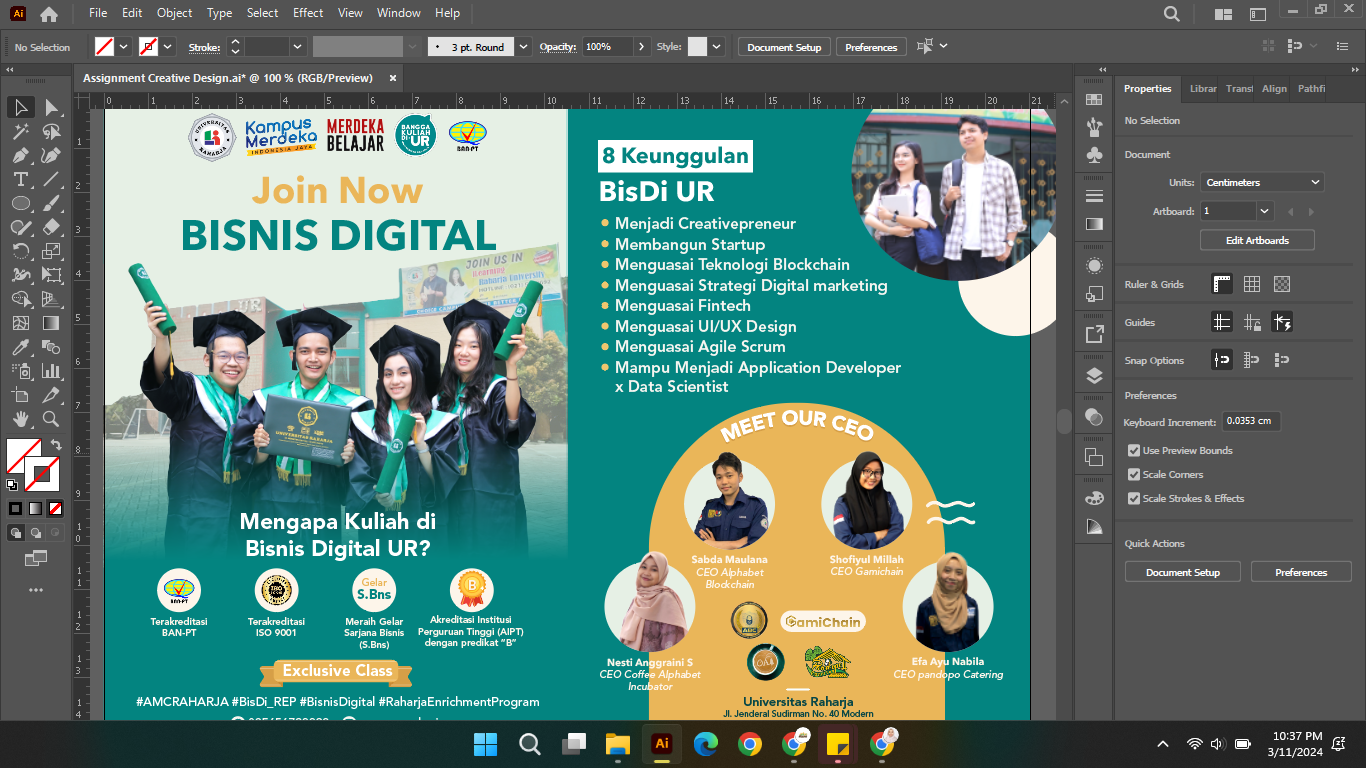
Task: Choose the Rotate tool
Action: 20,251
